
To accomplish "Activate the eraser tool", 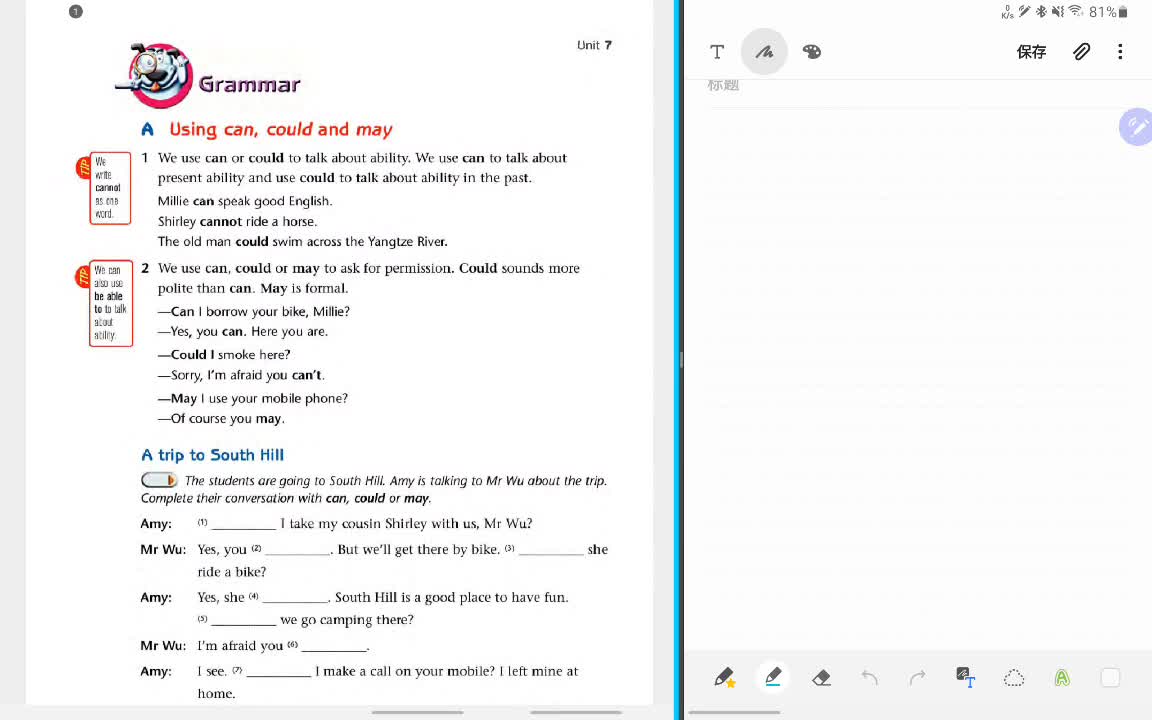I will (x=821, y=677).
